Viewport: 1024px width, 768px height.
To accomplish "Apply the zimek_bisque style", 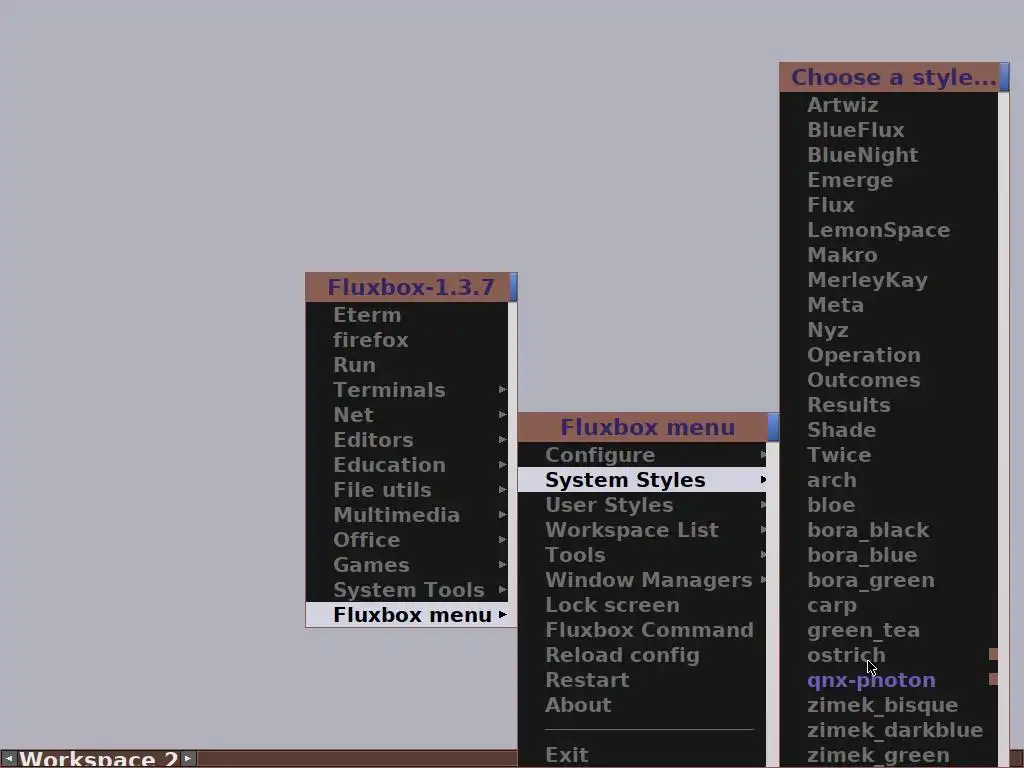I will point(889,705).
